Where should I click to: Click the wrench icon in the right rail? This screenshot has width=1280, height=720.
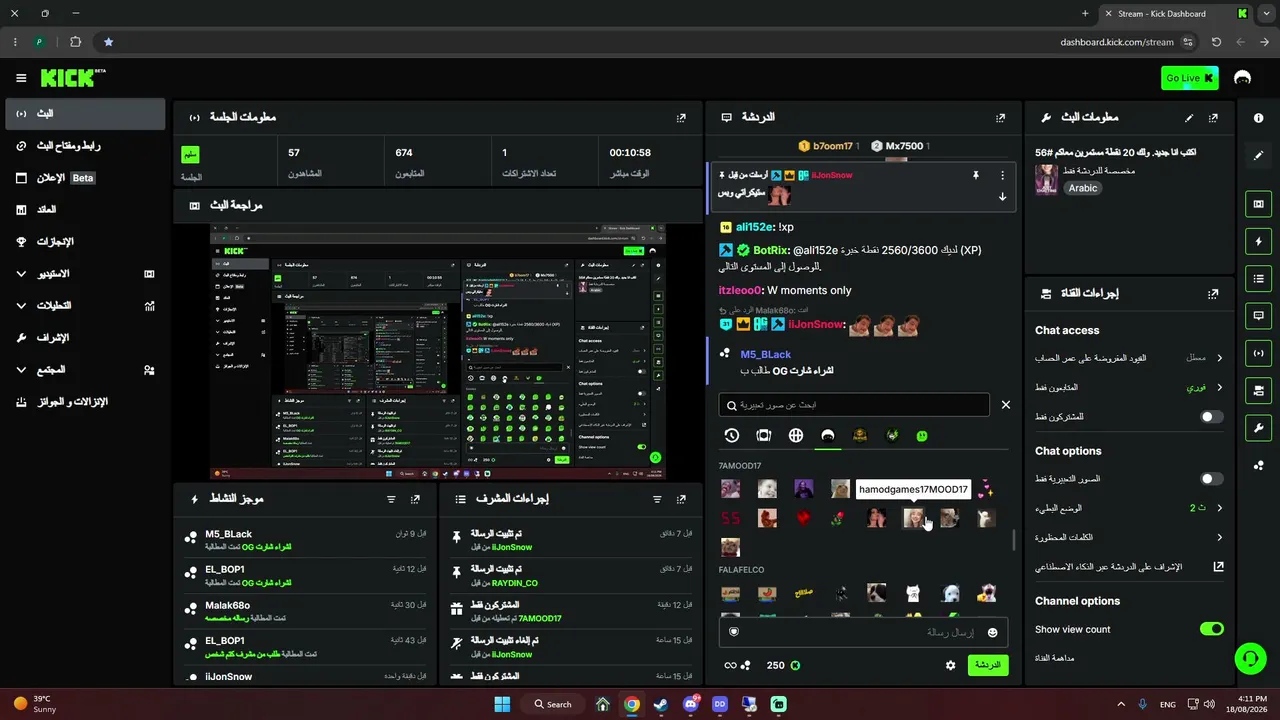coord(1258,428)
